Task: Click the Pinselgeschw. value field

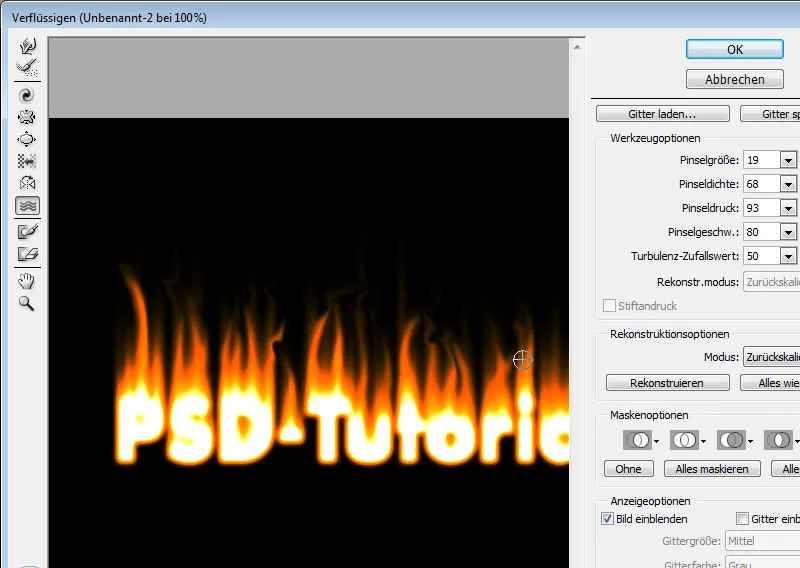Action: click(x=762, y=232)
